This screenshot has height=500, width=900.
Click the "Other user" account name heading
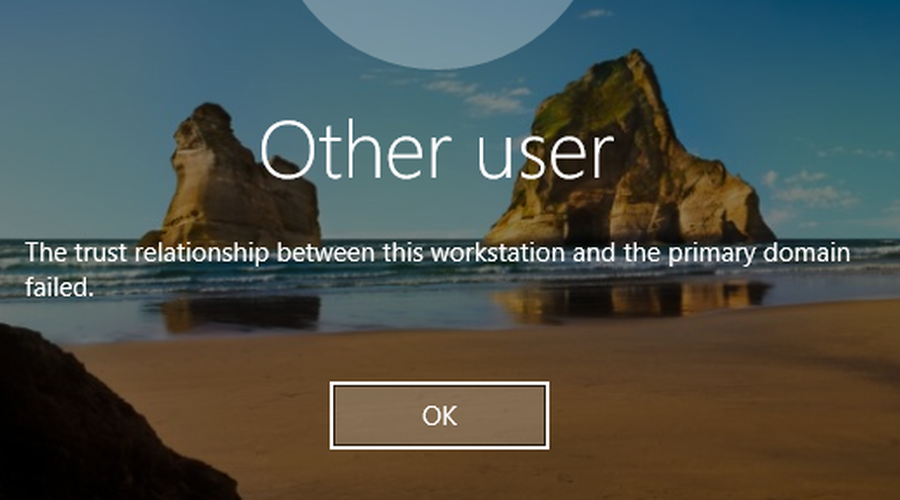point(437,151)
